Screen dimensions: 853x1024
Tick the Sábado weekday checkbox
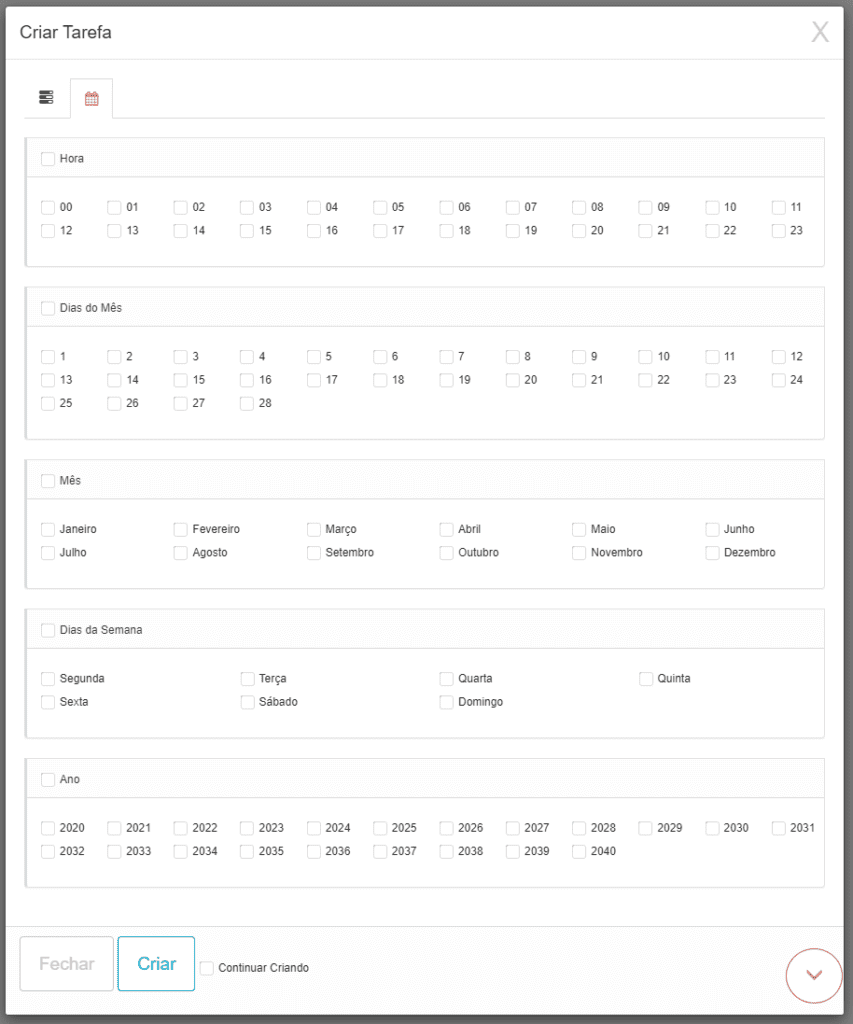(x=247, y=702)
